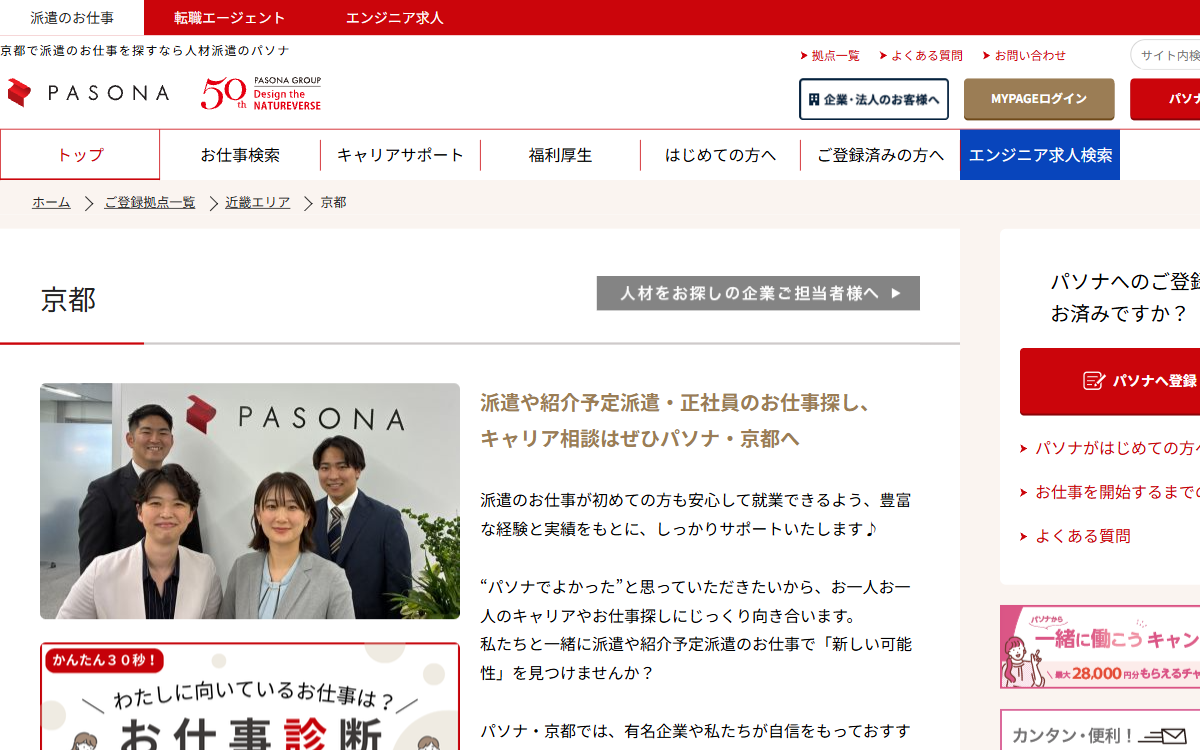Click the エンジニア求人検索 blue button
This screenshot has width=1200, height=750.
1040,155
